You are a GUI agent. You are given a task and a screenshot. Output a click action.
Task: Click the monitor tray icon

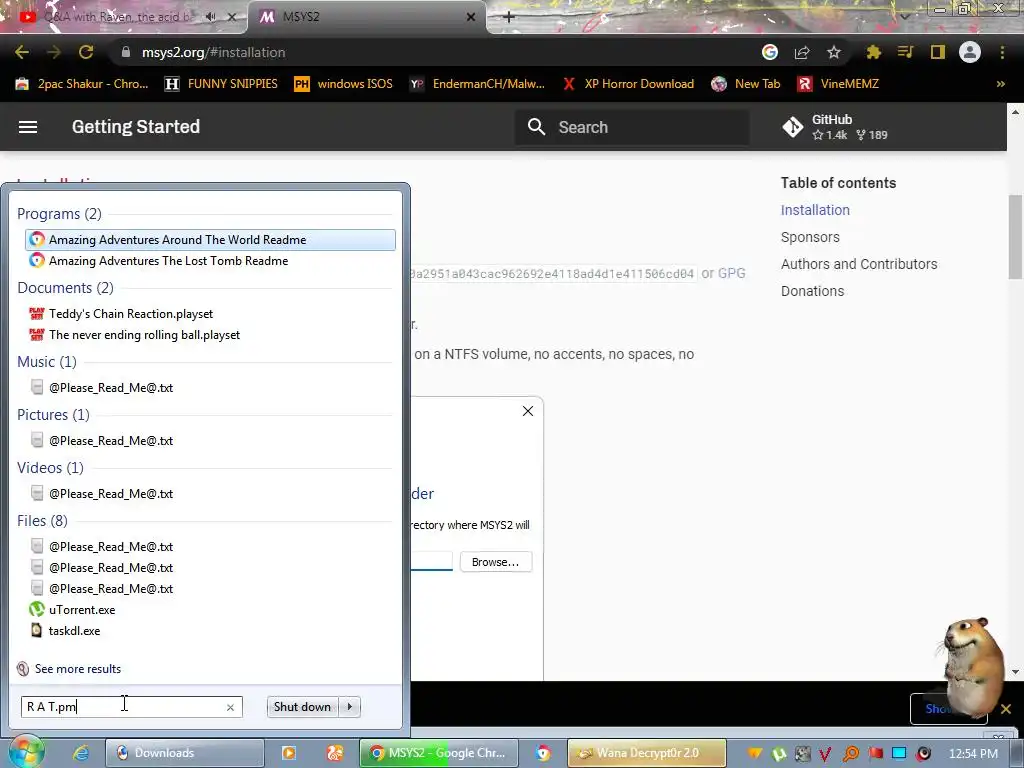pos(899,754)
